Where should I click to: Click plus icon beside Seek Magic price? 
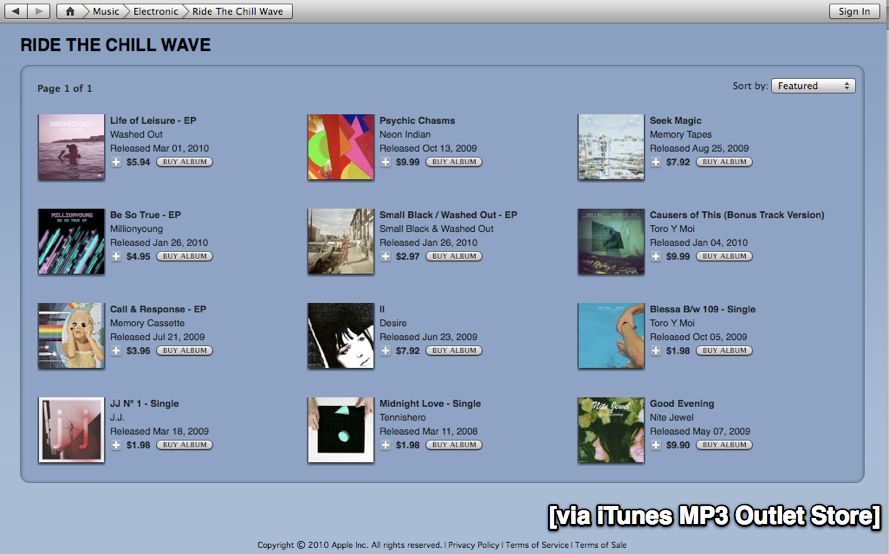[x=656, y=162]
